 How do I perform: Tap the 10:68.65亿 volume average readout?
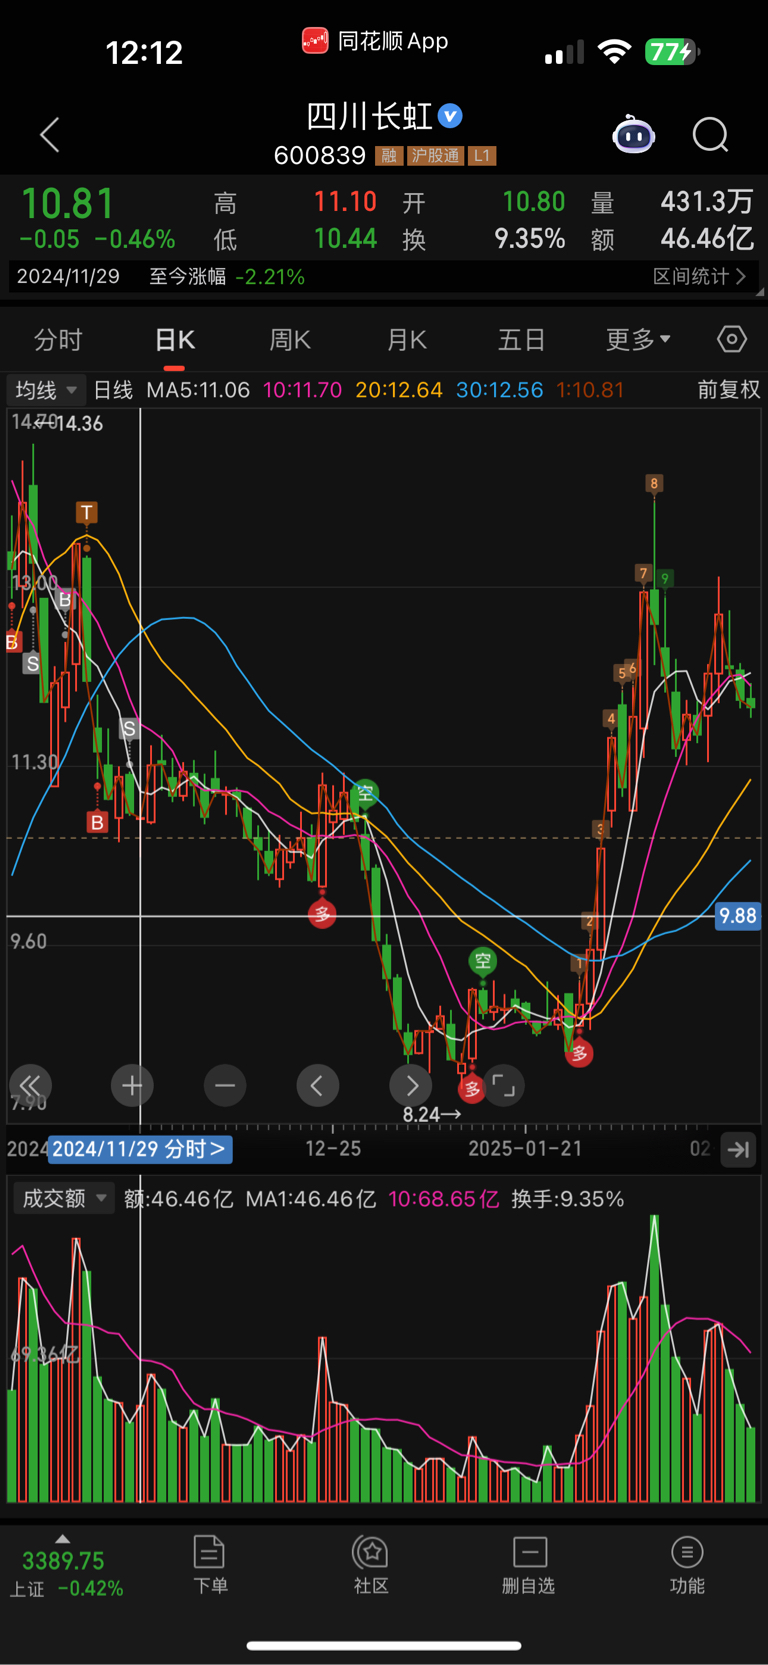(443, 1199)
